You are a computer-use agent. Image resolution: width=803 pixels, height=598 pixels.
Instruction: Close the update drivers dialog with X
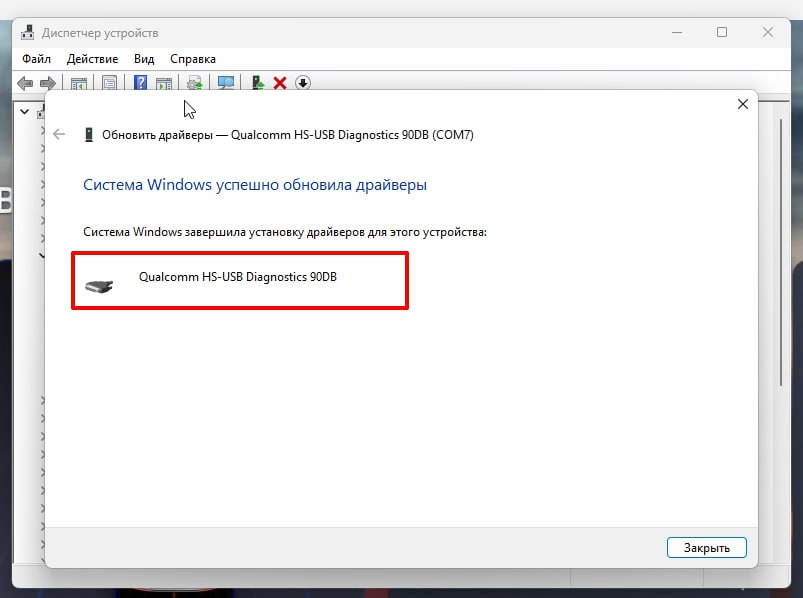[x=743, y=104]
